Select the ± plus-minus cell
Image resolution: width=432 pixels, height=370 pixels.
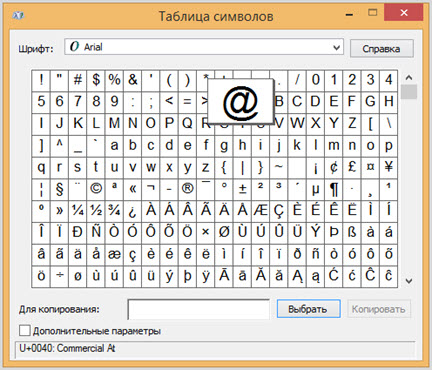(x=242, y=189)
